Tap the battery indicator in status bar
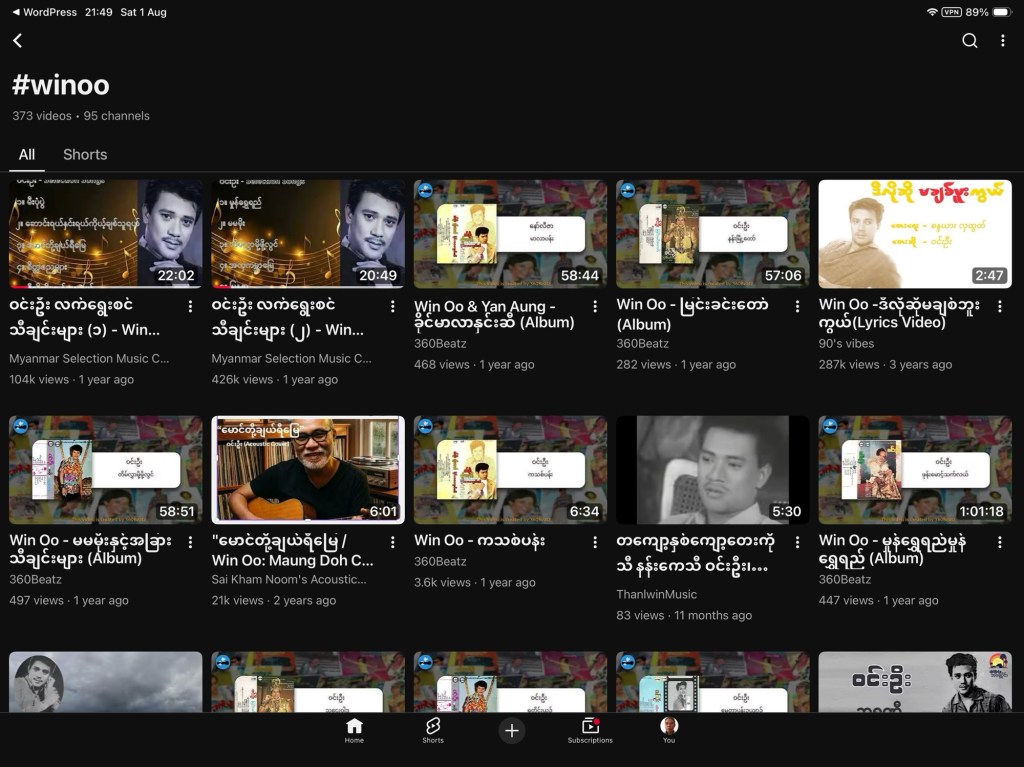This screenshot has height=767, width=1024. pyautogui.click(x=1001, y=12)
